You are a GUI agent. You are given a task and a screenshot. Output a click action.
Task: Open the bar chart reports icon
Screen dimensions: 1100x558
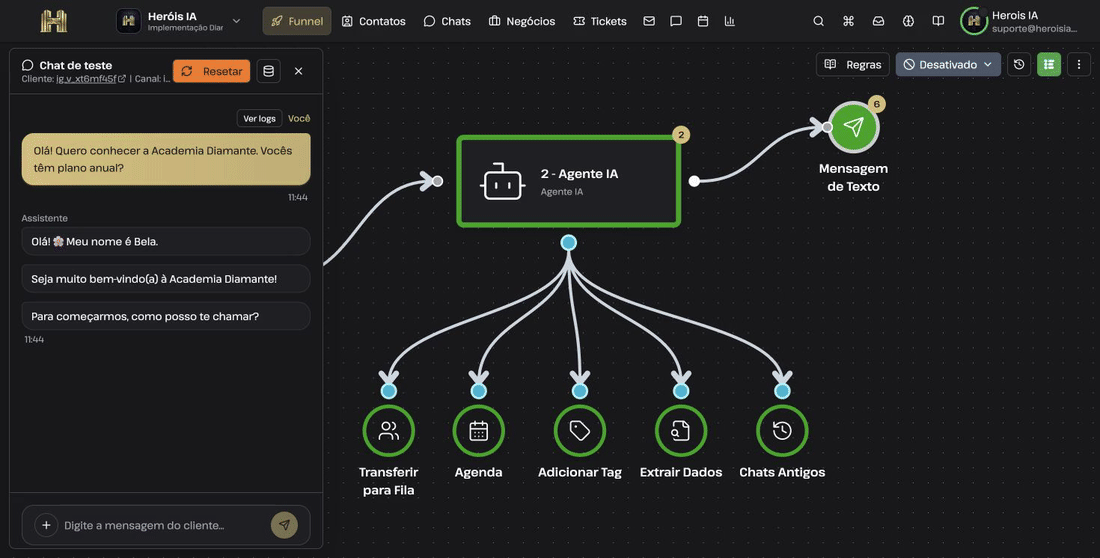730,21
